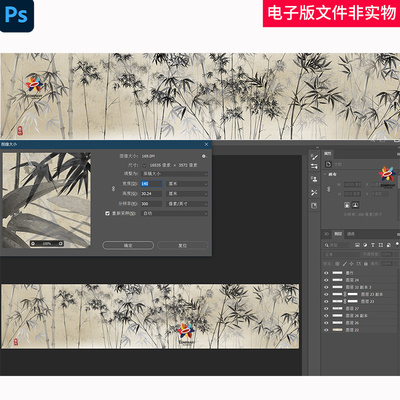This screenshot has width=400, height=400.
Task: Open the width unit dropdown
Action: tap(187, 184)
